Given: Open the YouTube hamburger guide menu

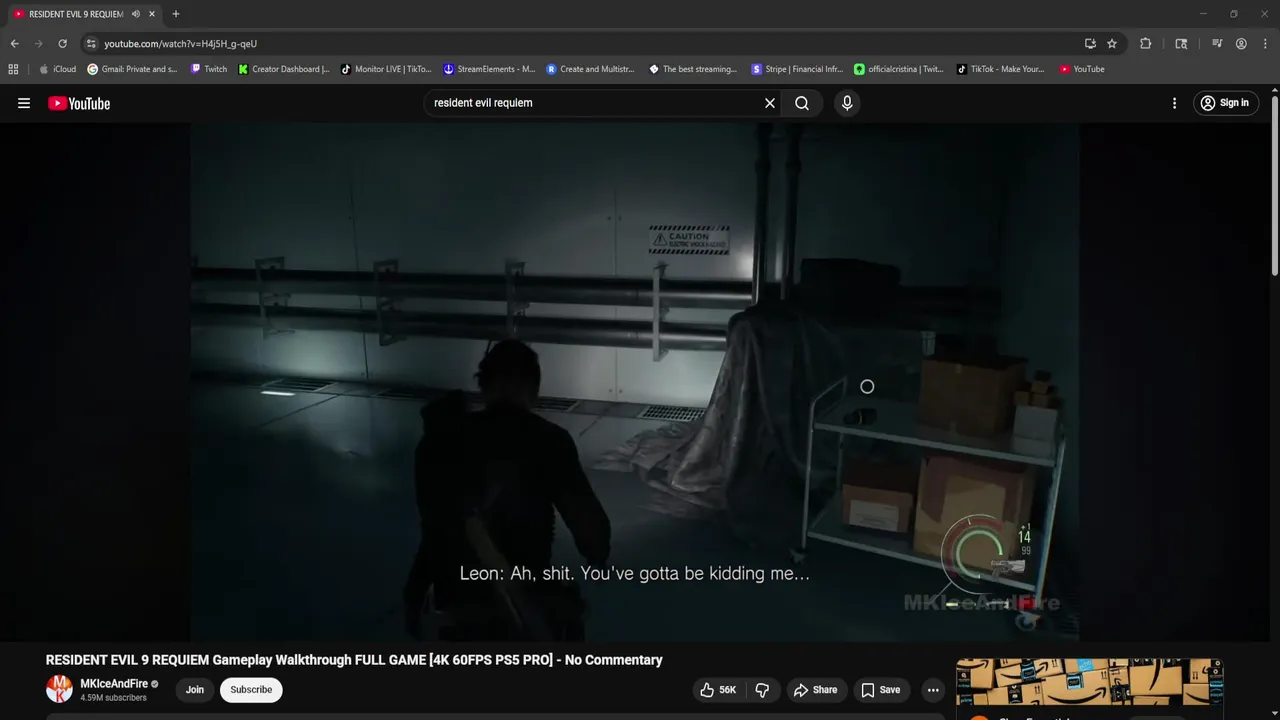Looking at the screenshot, I should (x=24, y=103).
